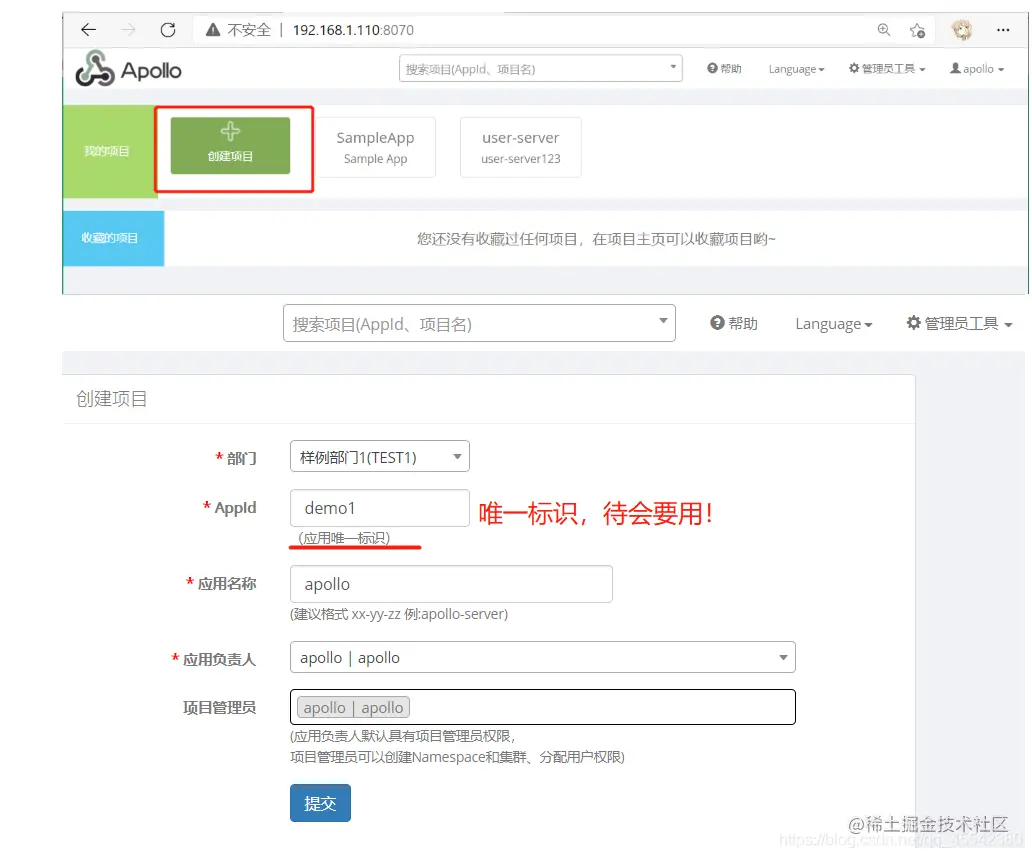This screenshot has width=1032, height=858.
Task: Click the apollo | apollo tag in 项目管理员
Action: (x=353, y=707)
